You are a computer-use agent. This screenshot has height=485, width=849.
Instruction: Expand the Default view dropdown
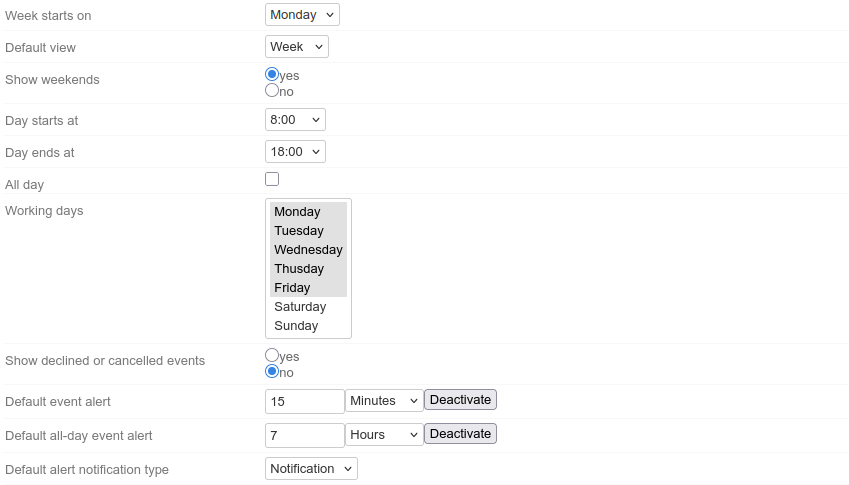pos(296,47)
